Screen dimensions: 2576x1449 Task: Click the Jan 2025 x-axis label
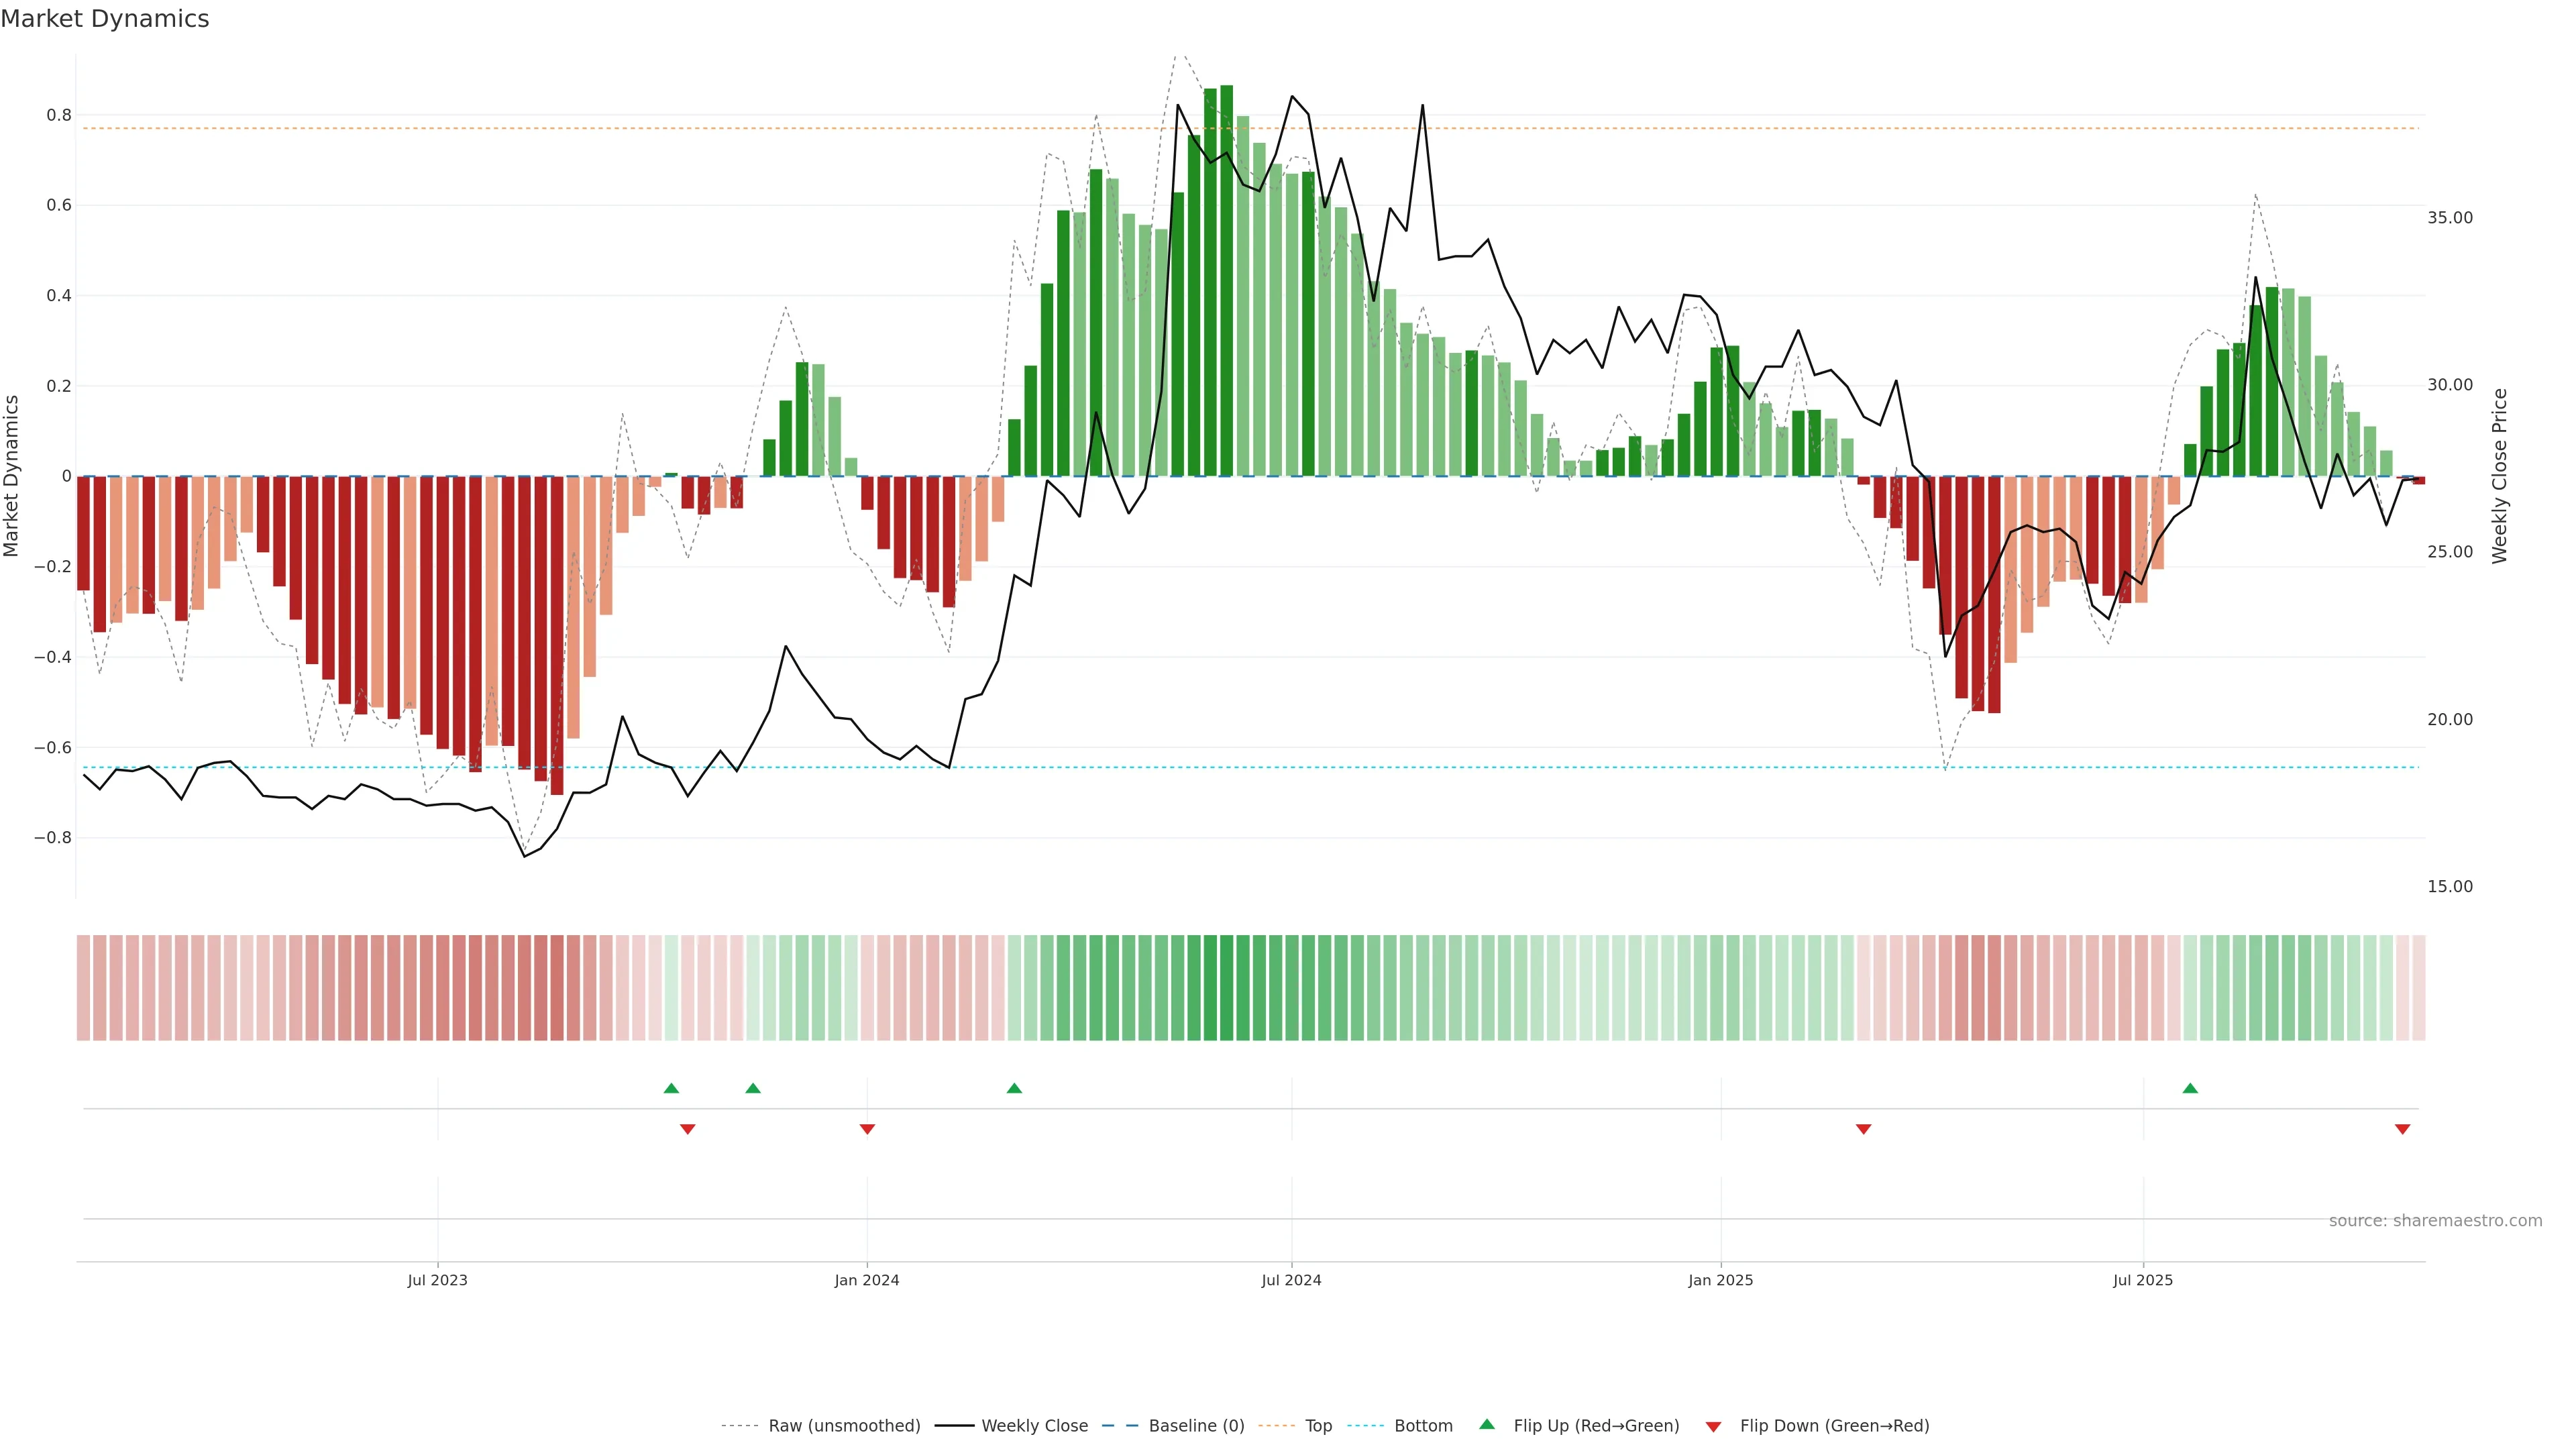click(1720, 1280)
